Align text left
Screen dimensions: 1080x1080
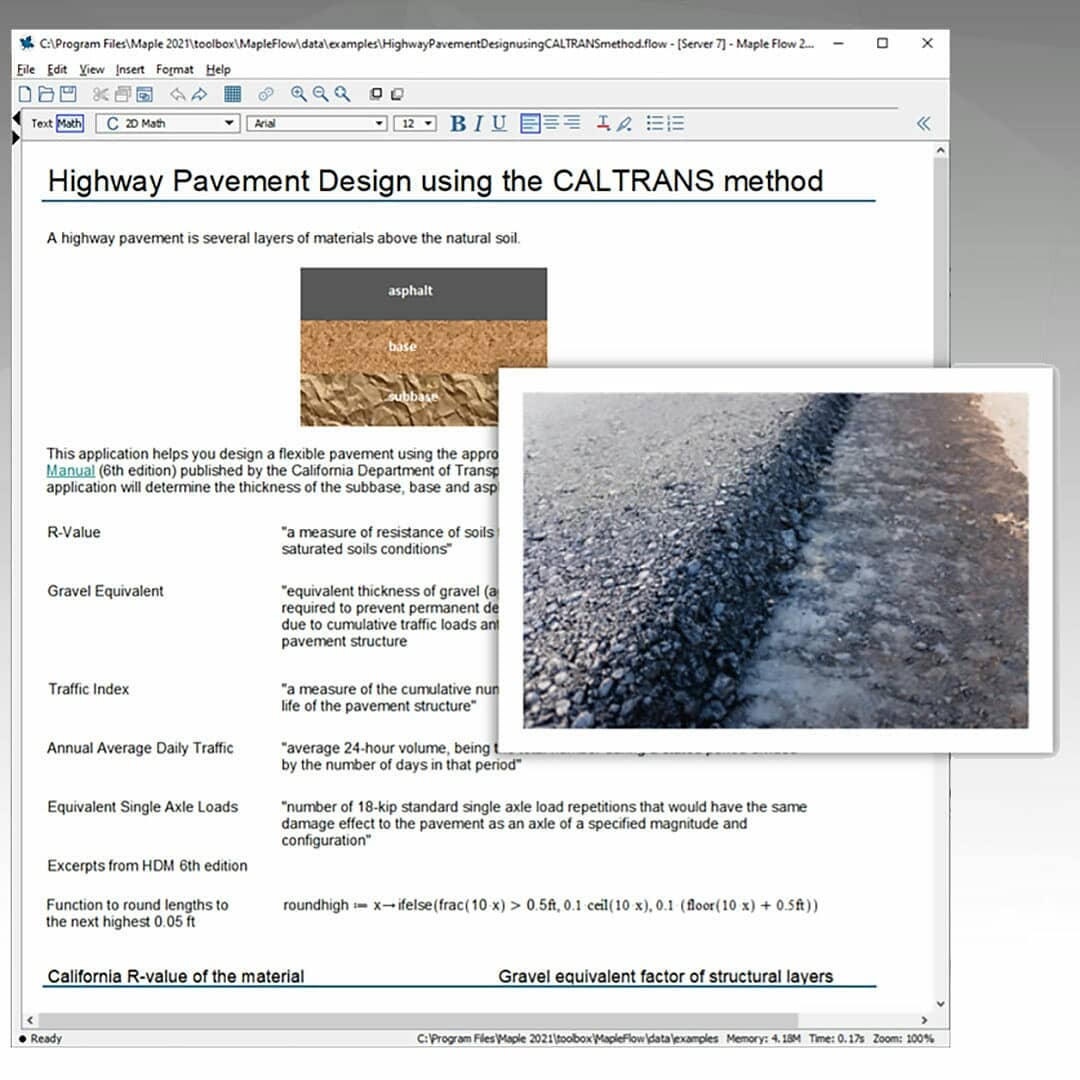pyautogui.click(x=530, y=123)
